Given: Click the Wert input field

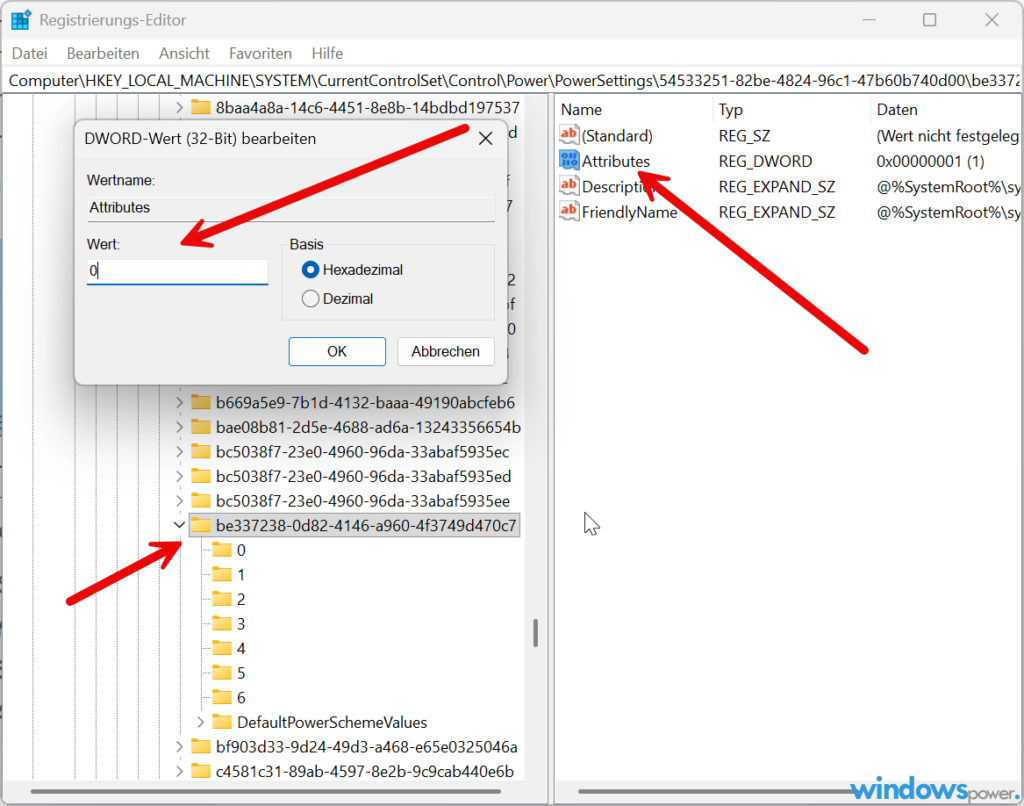Looking at the screenshot, I should pyautogui.click(x=178, y=271).
